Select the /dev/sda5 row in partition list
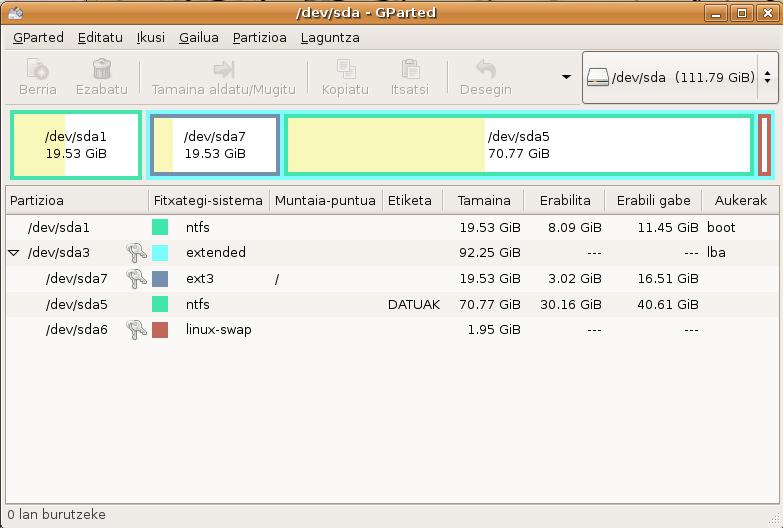Image resolution: width=783 pixels, height=528 pixels. click(x=392, y=304)
